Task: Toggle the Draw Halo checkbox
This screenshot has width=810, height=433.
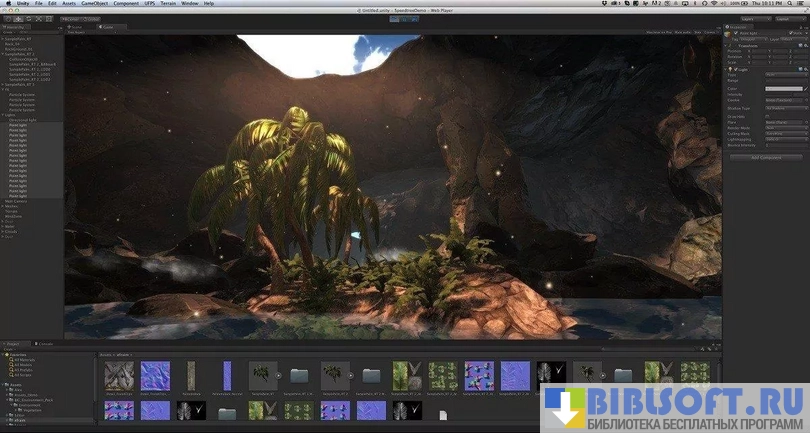Action: (767, 115)
